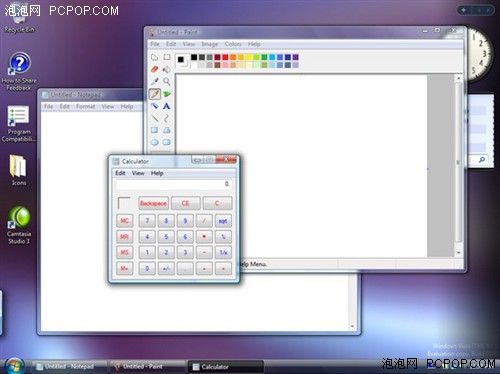The width and height of the screenshot is (500, 374).
Task: Click the 1/x reciprocal button
Action: pos(223,252)
